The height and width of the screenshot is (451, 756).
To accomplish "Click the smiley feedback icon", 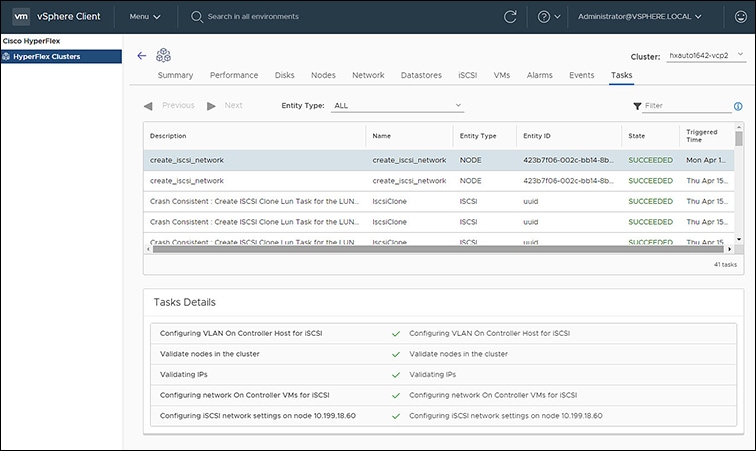I will tap(741, 17).
